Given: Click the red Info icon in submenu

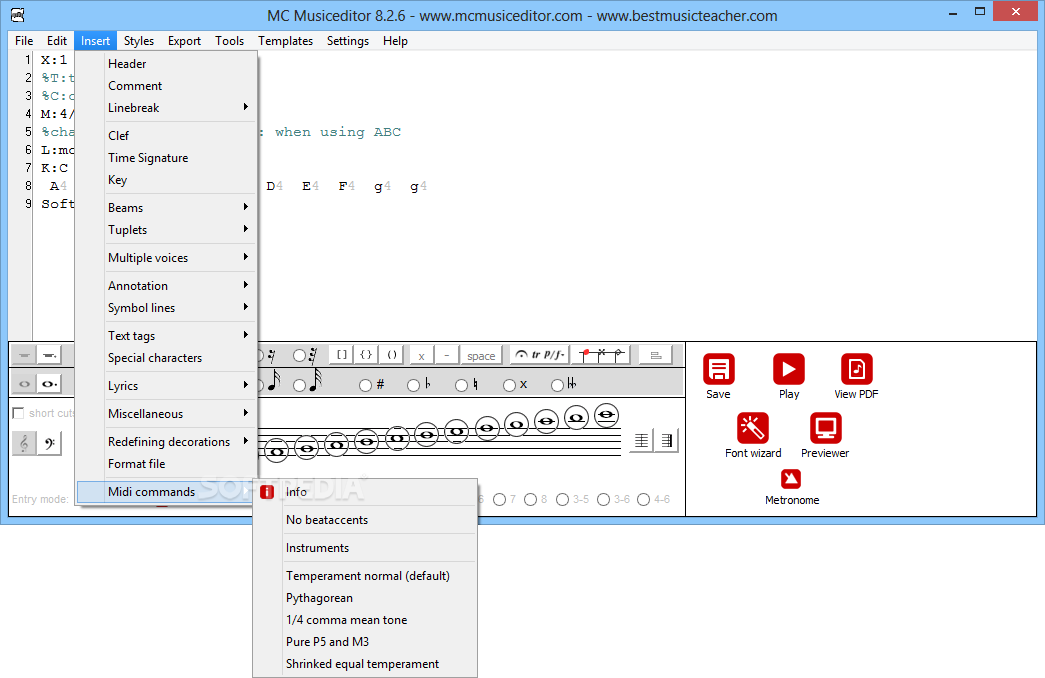Looking at the screenshot, I should pos(267,492).
